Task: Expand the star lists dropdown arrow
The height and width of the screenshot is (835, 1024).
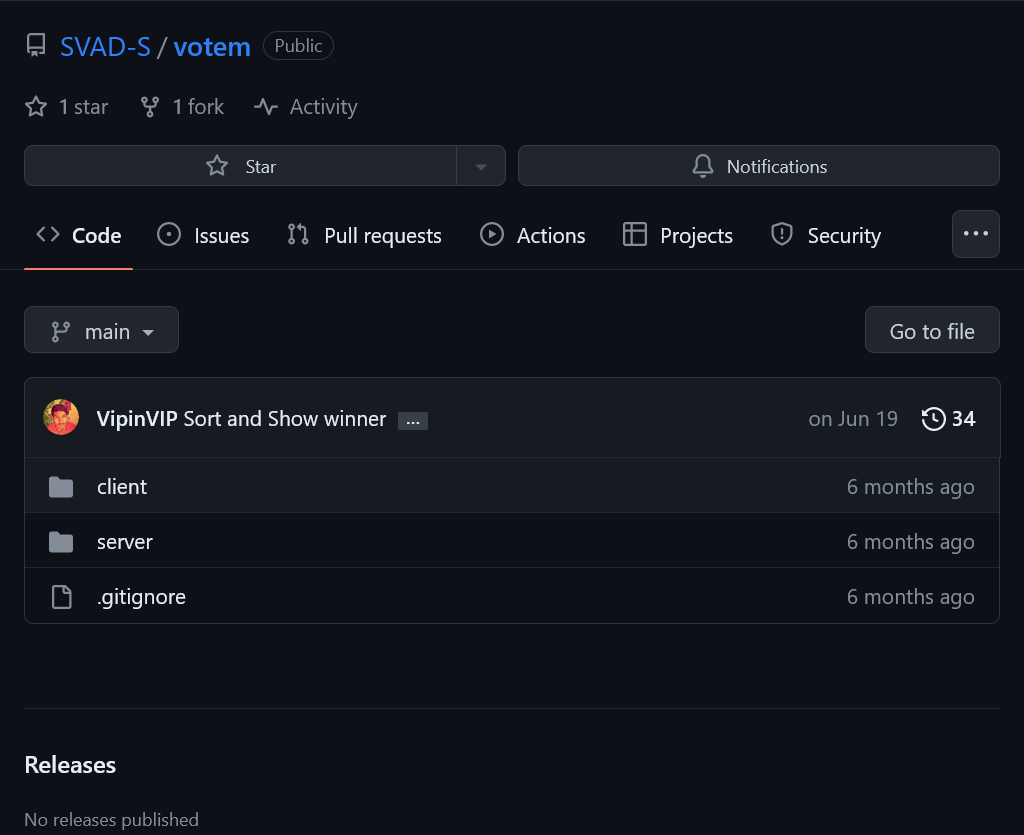Action: tap(481, 166)
